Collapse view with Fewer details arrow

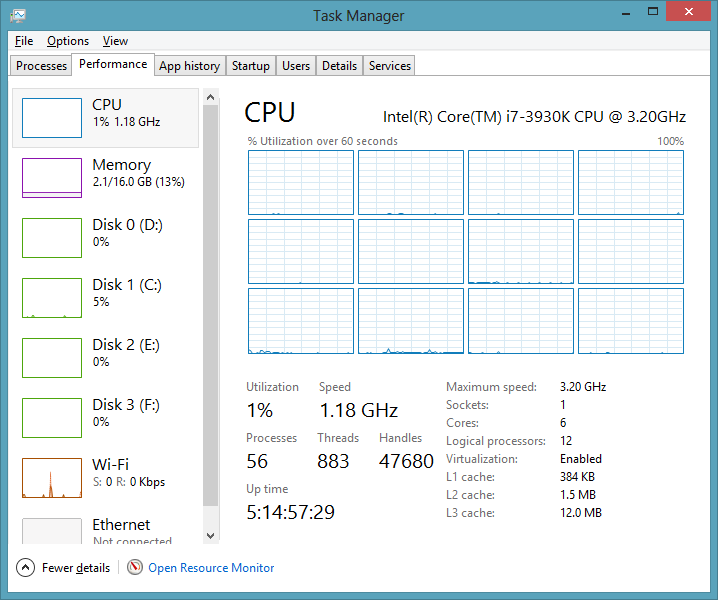pyautogui.click(x=25, y=567)
